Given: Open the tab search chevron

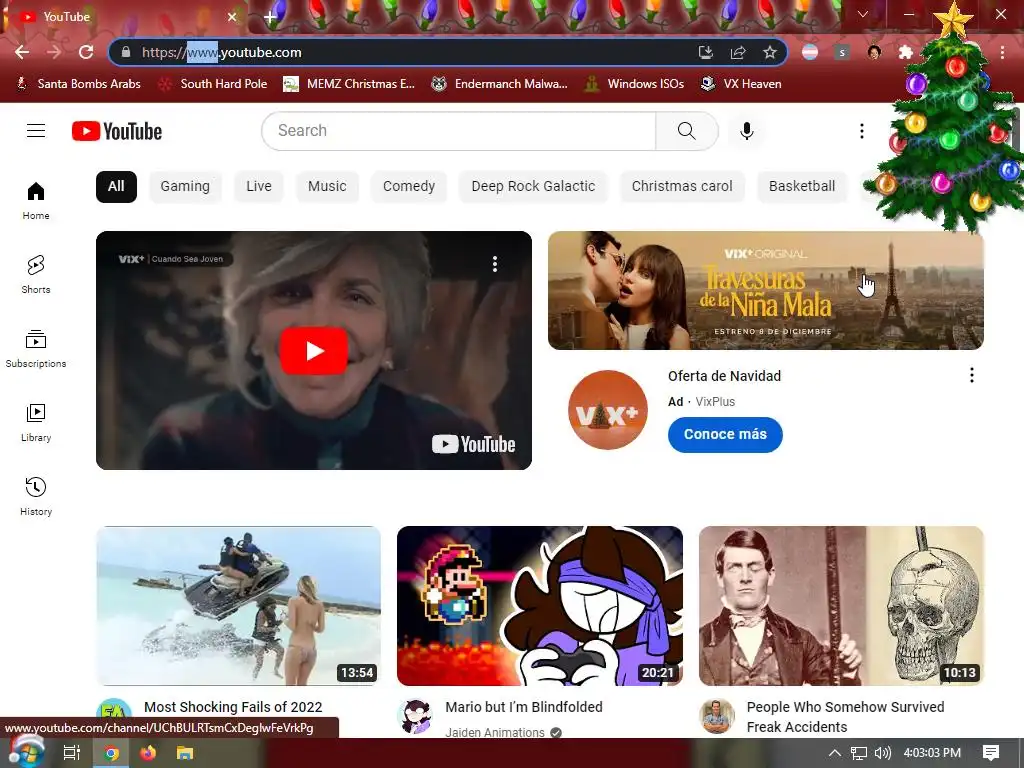Looking at the screenshot, I should [863, 14].
